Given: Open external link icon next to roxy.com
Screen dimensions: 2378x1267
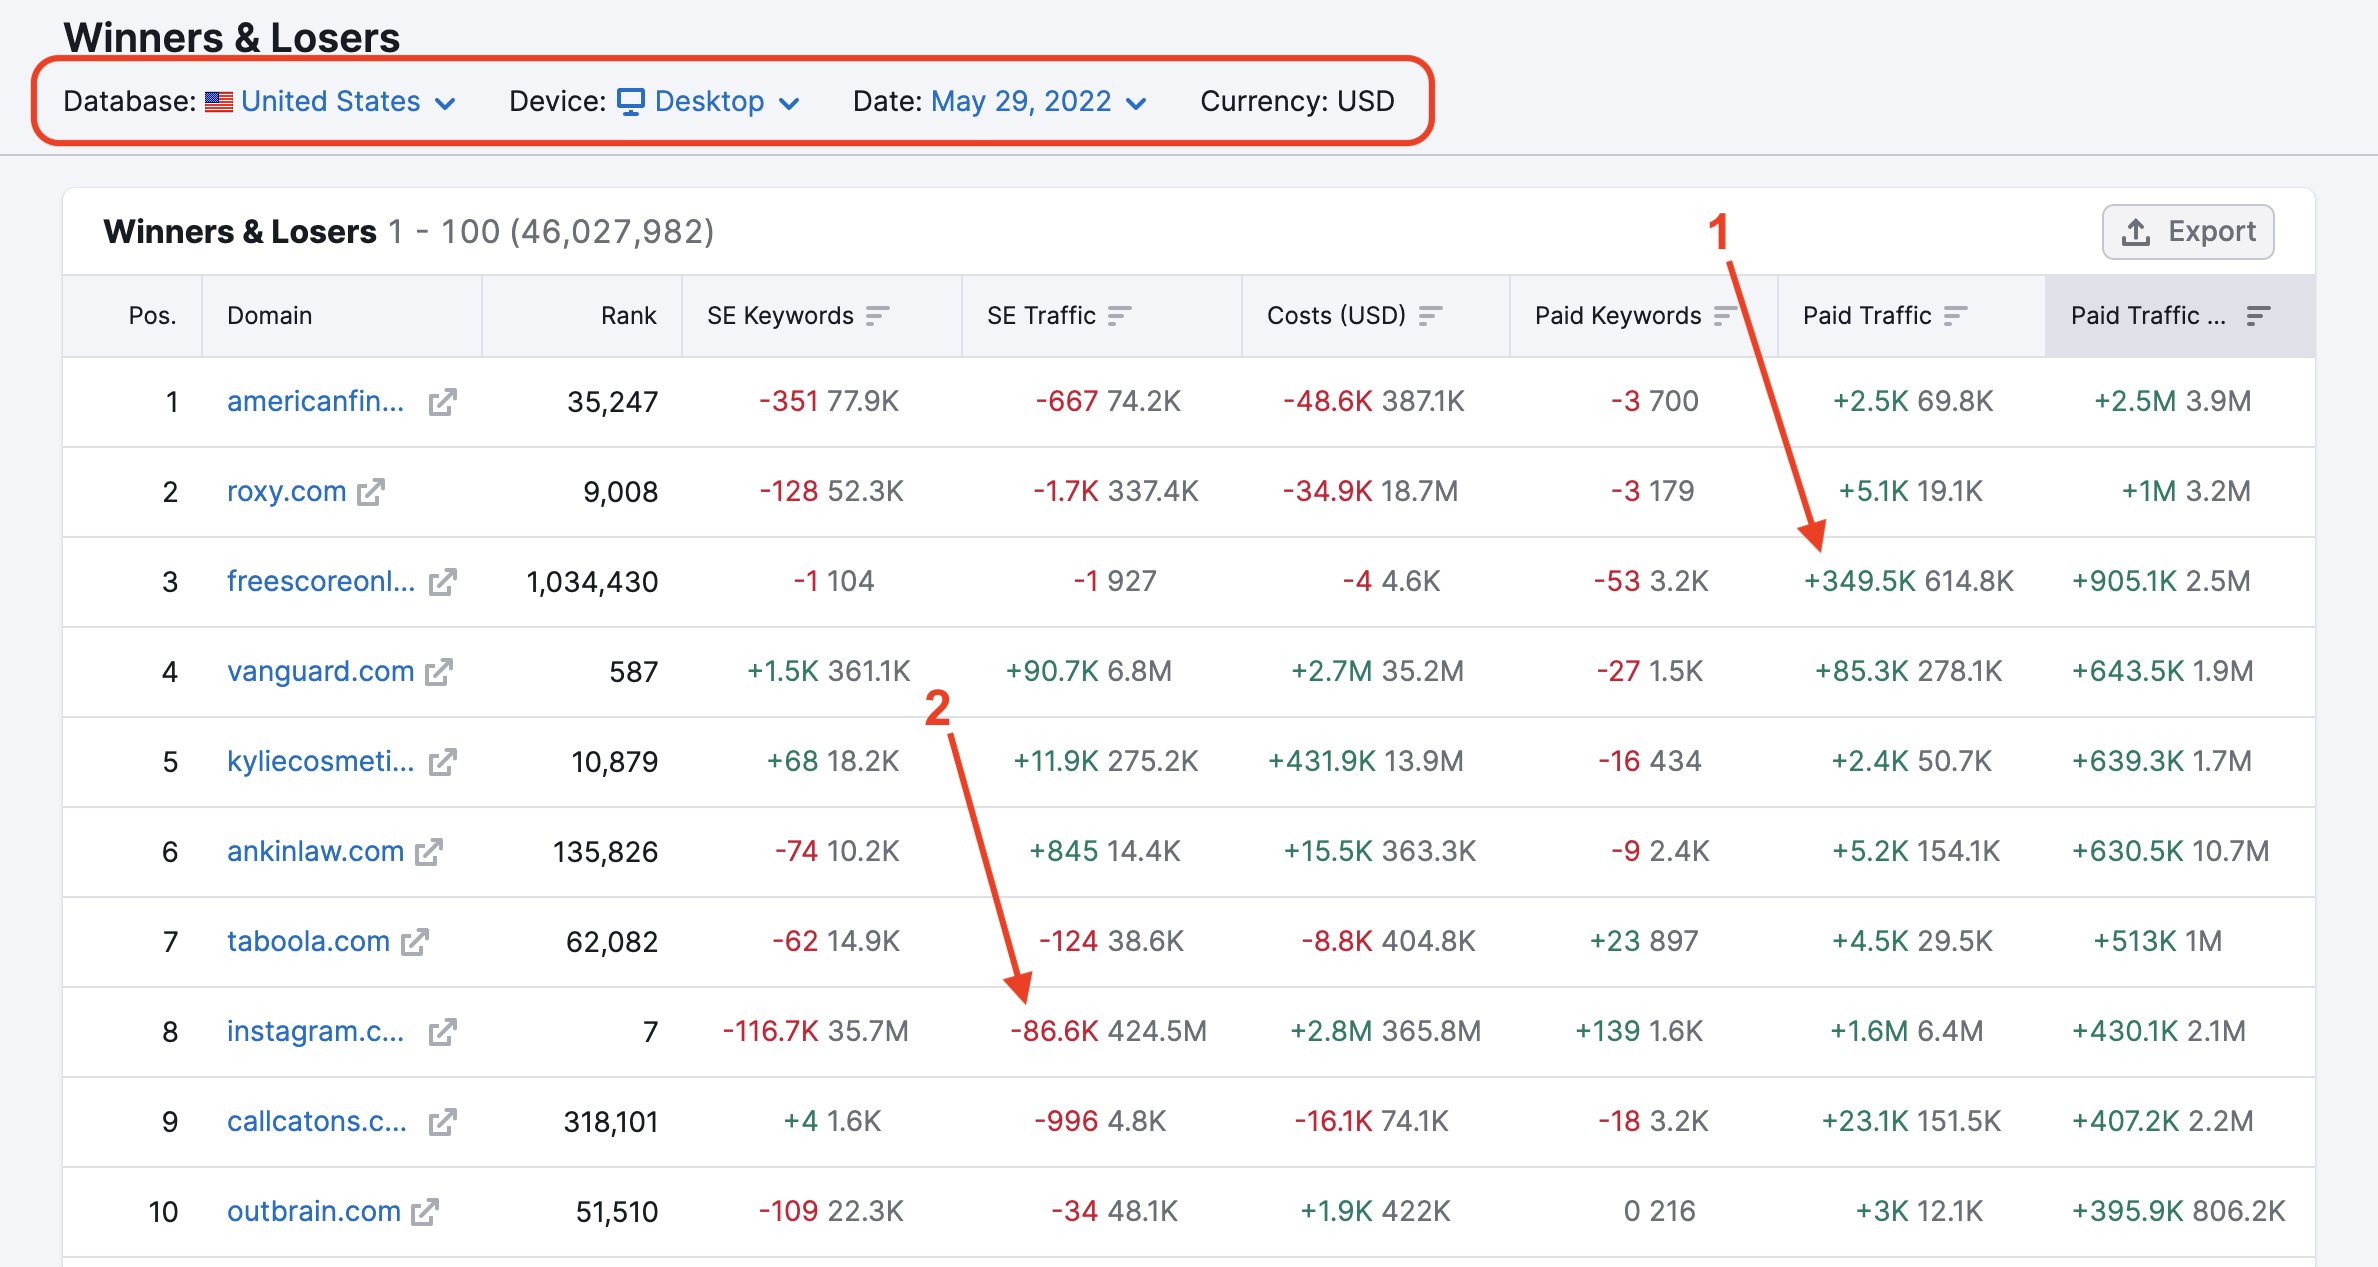Looking at the screenshot, I should tap(371, 492).
